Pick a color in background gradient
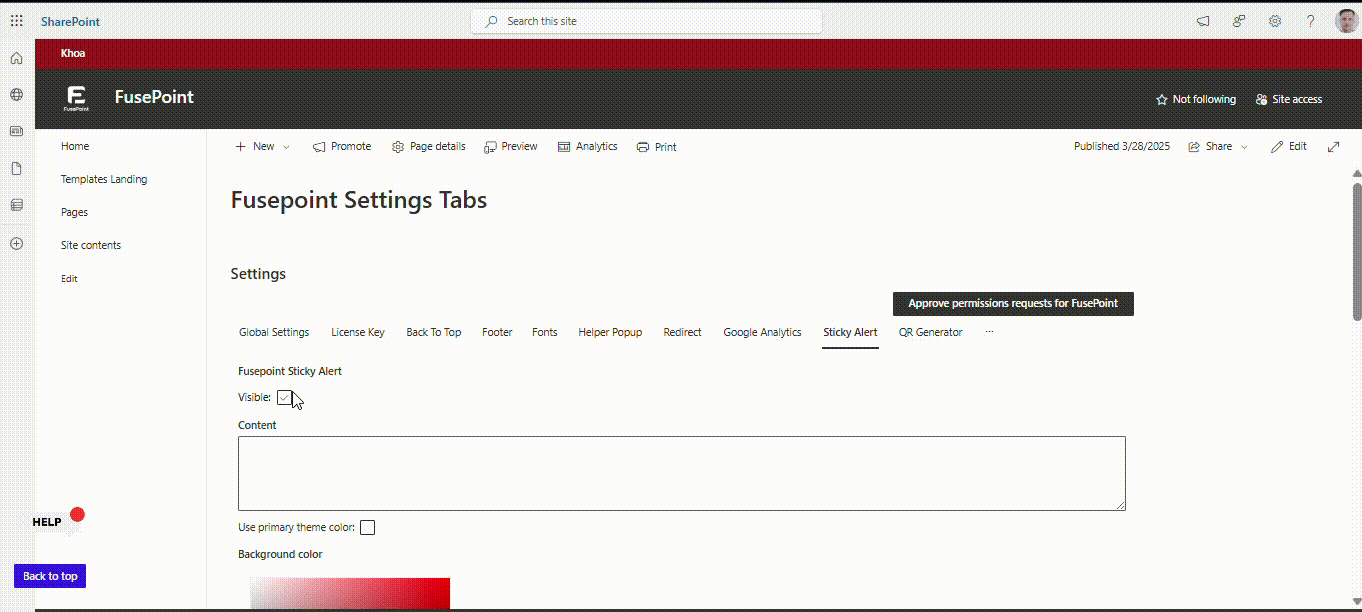Image resolution: width=1362 pixels, height=612 pixels. coord(350,594)
